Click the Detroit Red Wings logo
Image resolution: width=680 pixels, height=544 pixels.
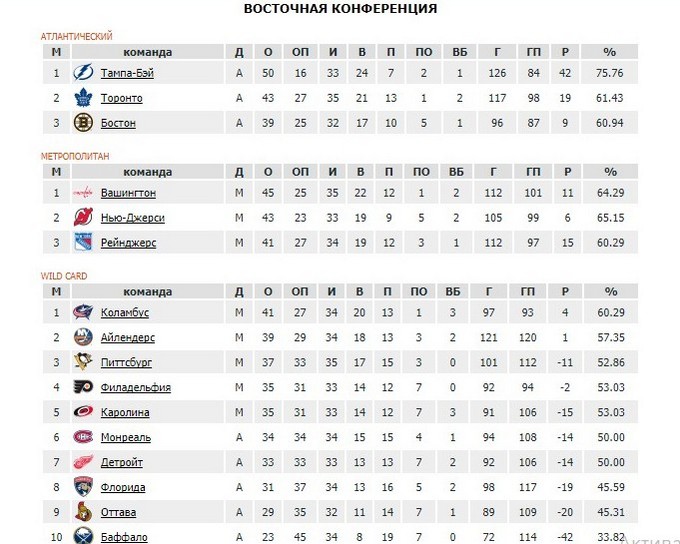point(83,462)
